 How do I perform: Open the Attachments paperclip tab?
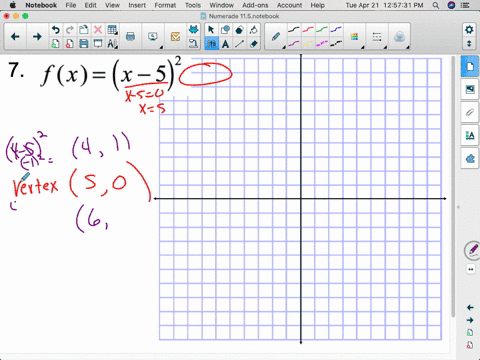pos(470,112)
